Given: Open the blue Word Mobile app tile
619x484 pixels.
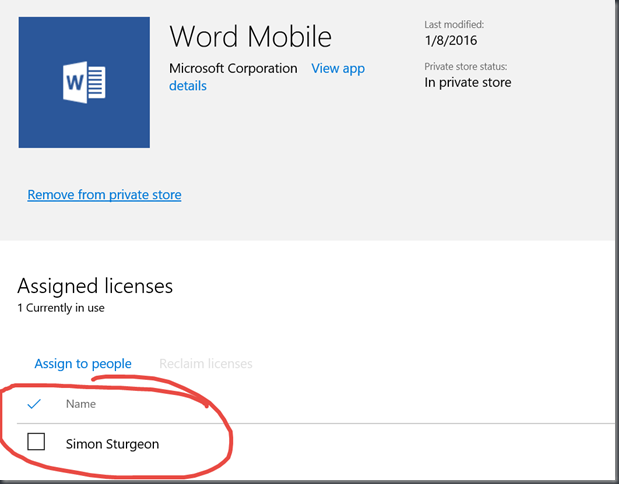Looking at the screenshot, I should [x=84, y=82].
